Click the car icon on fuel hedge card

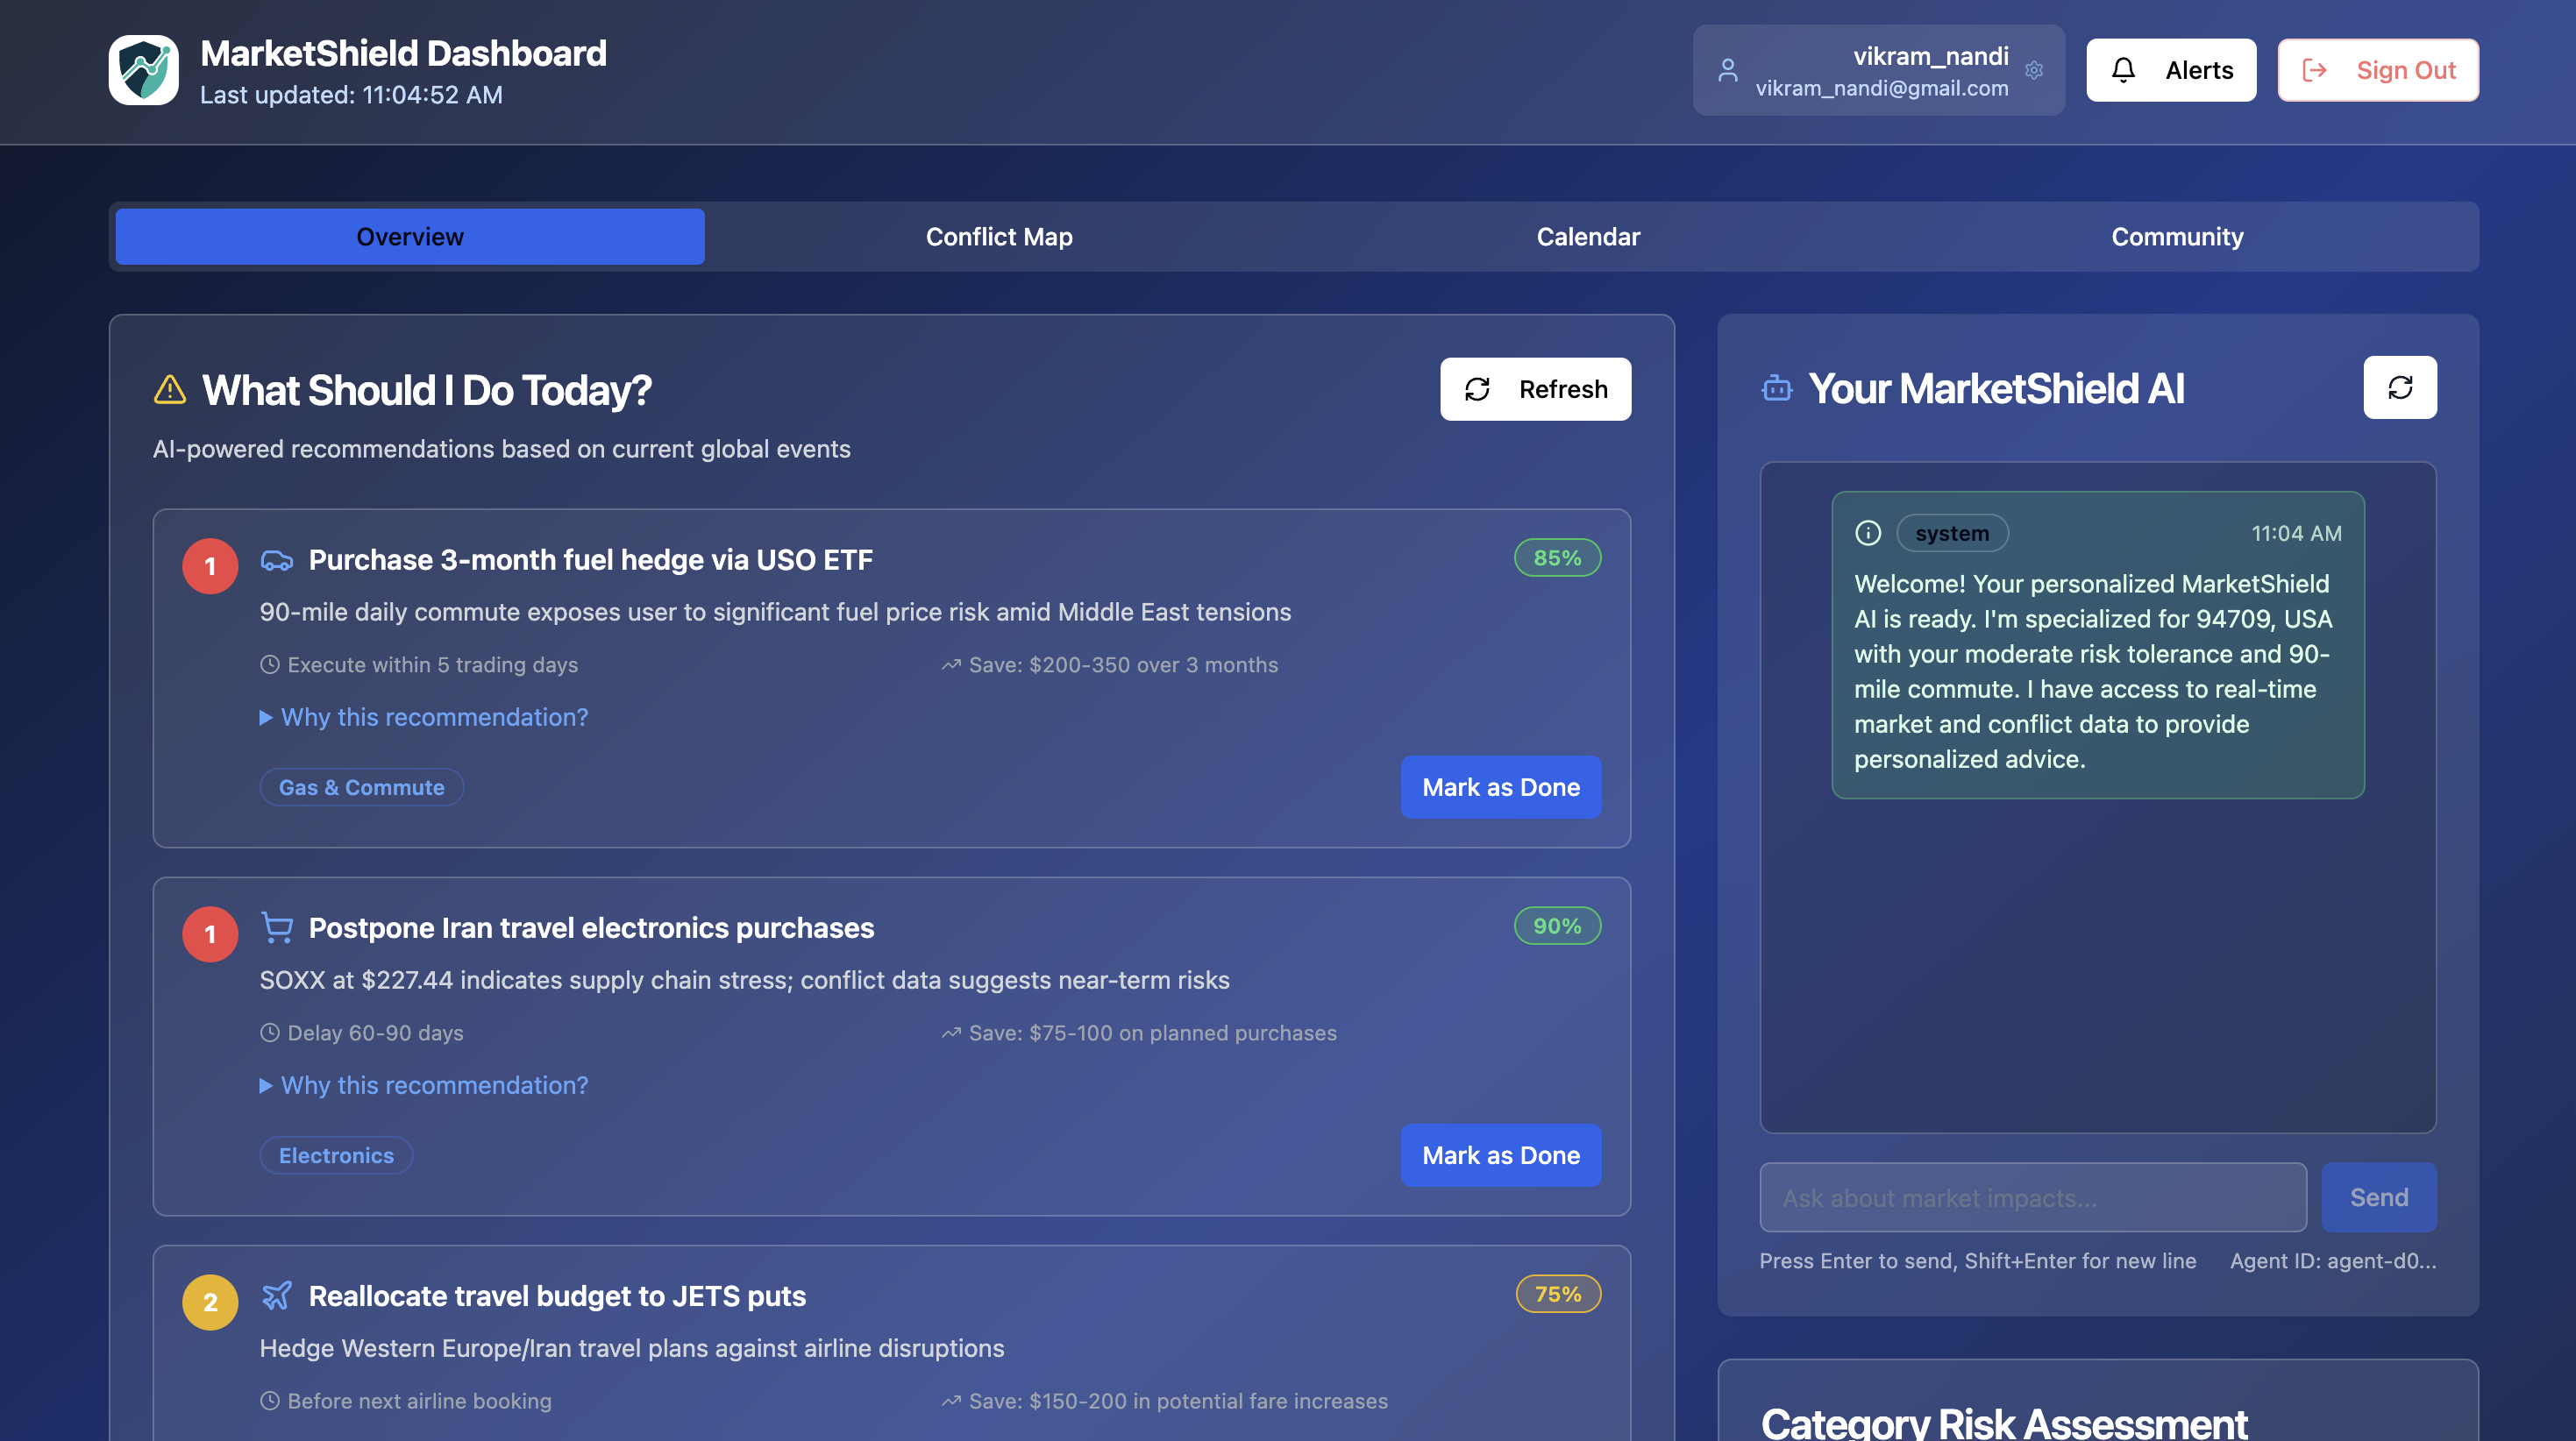[x=276, y=560]
